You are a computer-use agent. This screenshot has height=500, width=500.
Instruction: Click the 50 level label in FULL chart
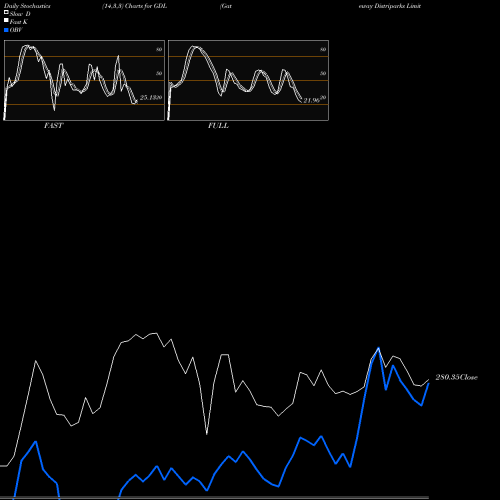(x=323, y=73)
